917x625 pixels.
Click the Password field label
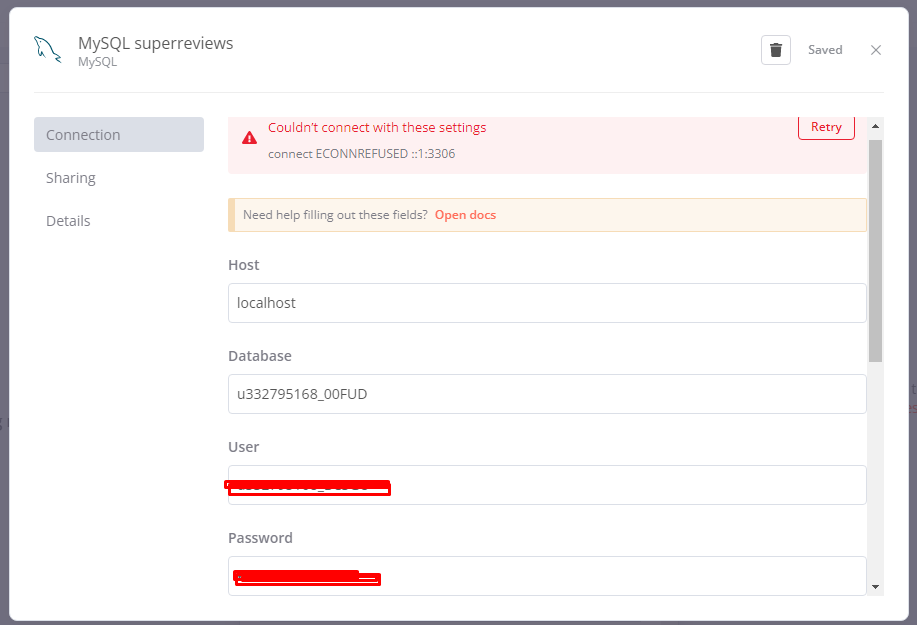coord(260,538)
